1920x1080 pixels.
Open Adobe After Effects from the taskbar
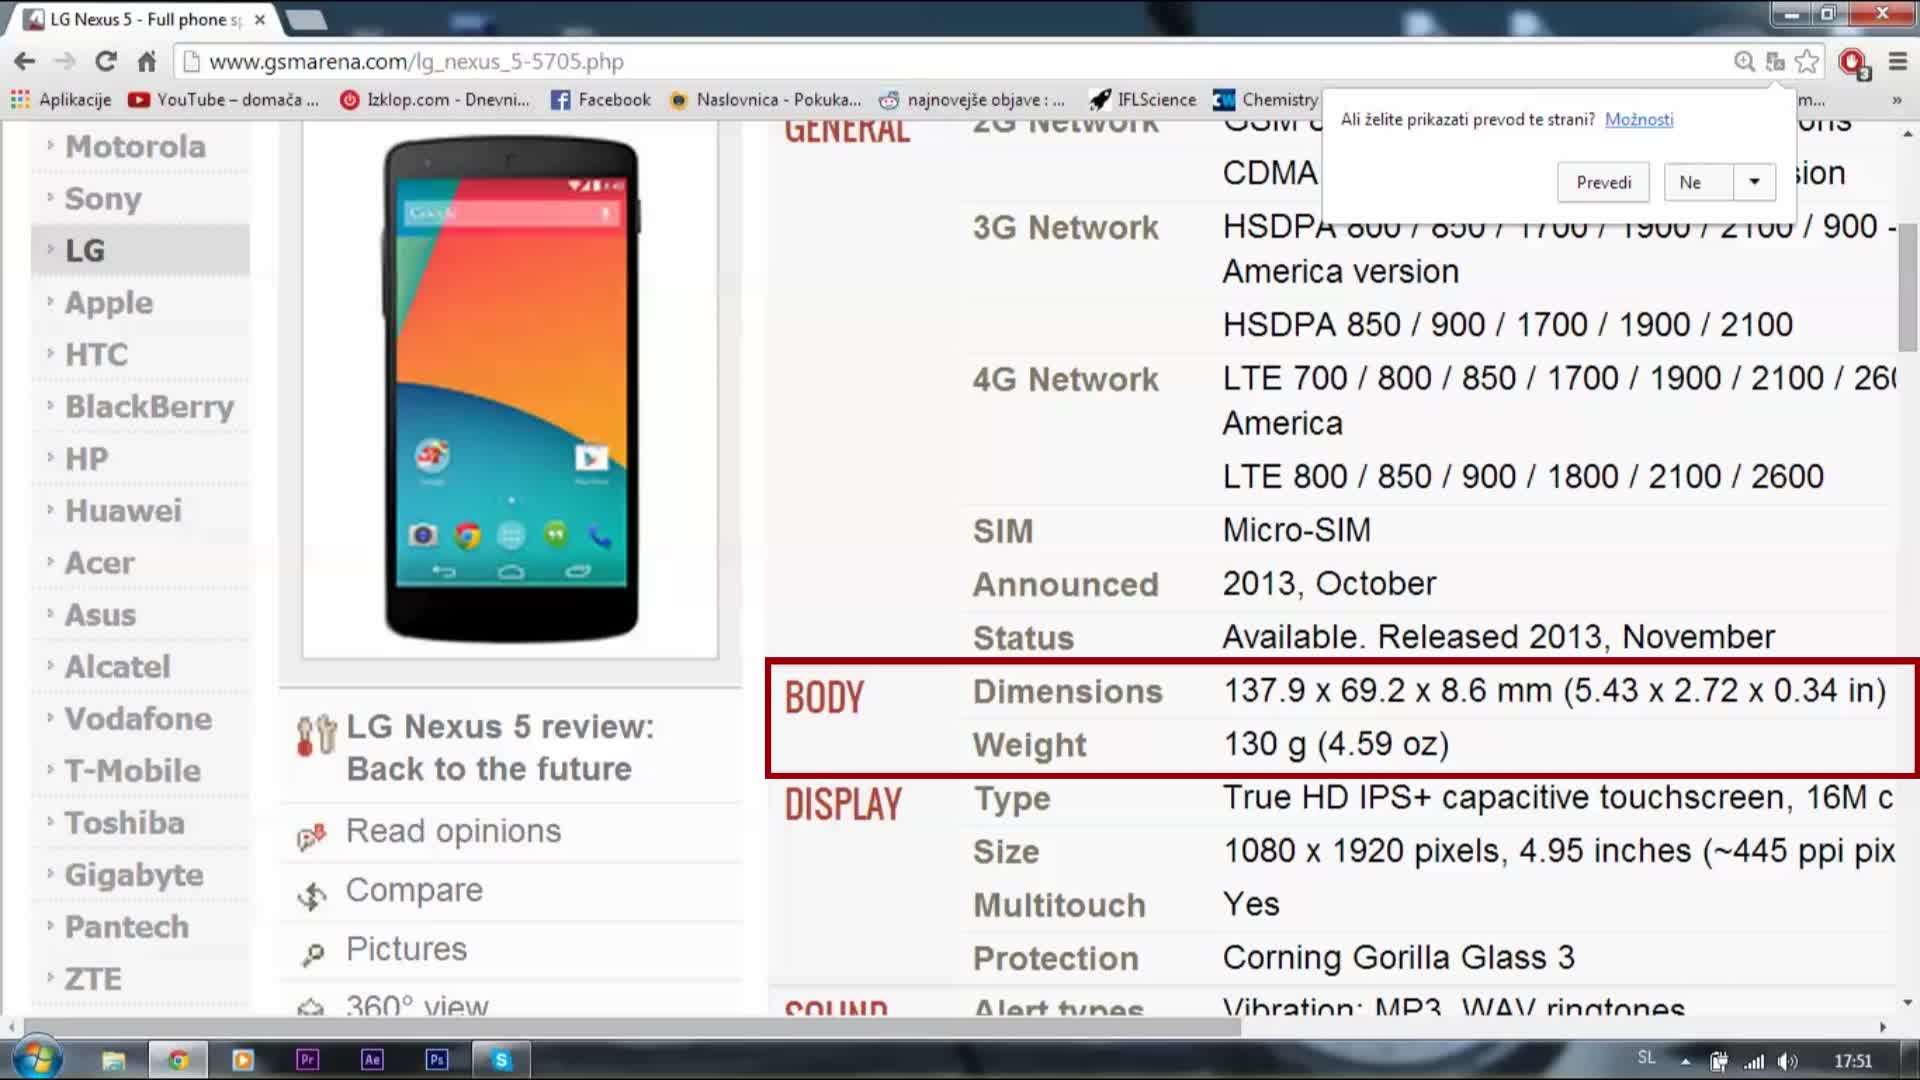tap(372, 1060)
